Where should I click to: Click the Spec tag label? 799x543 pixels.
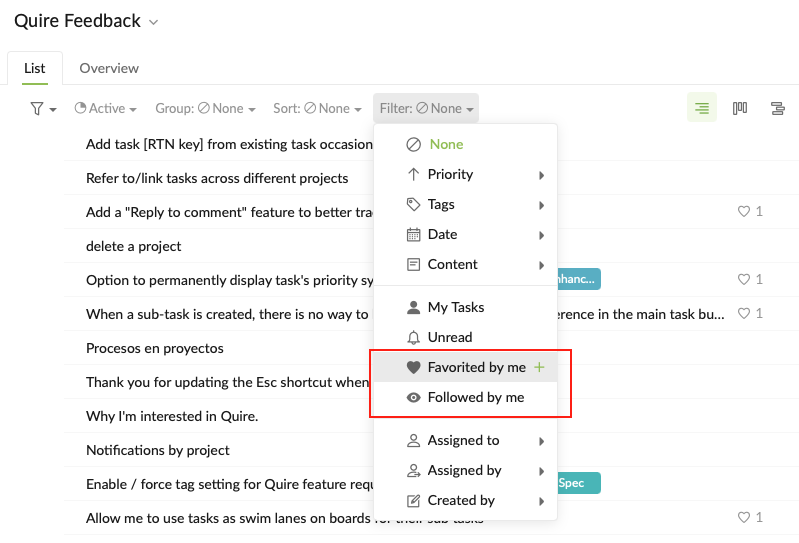pyautogui.click(x=579, y=483)
